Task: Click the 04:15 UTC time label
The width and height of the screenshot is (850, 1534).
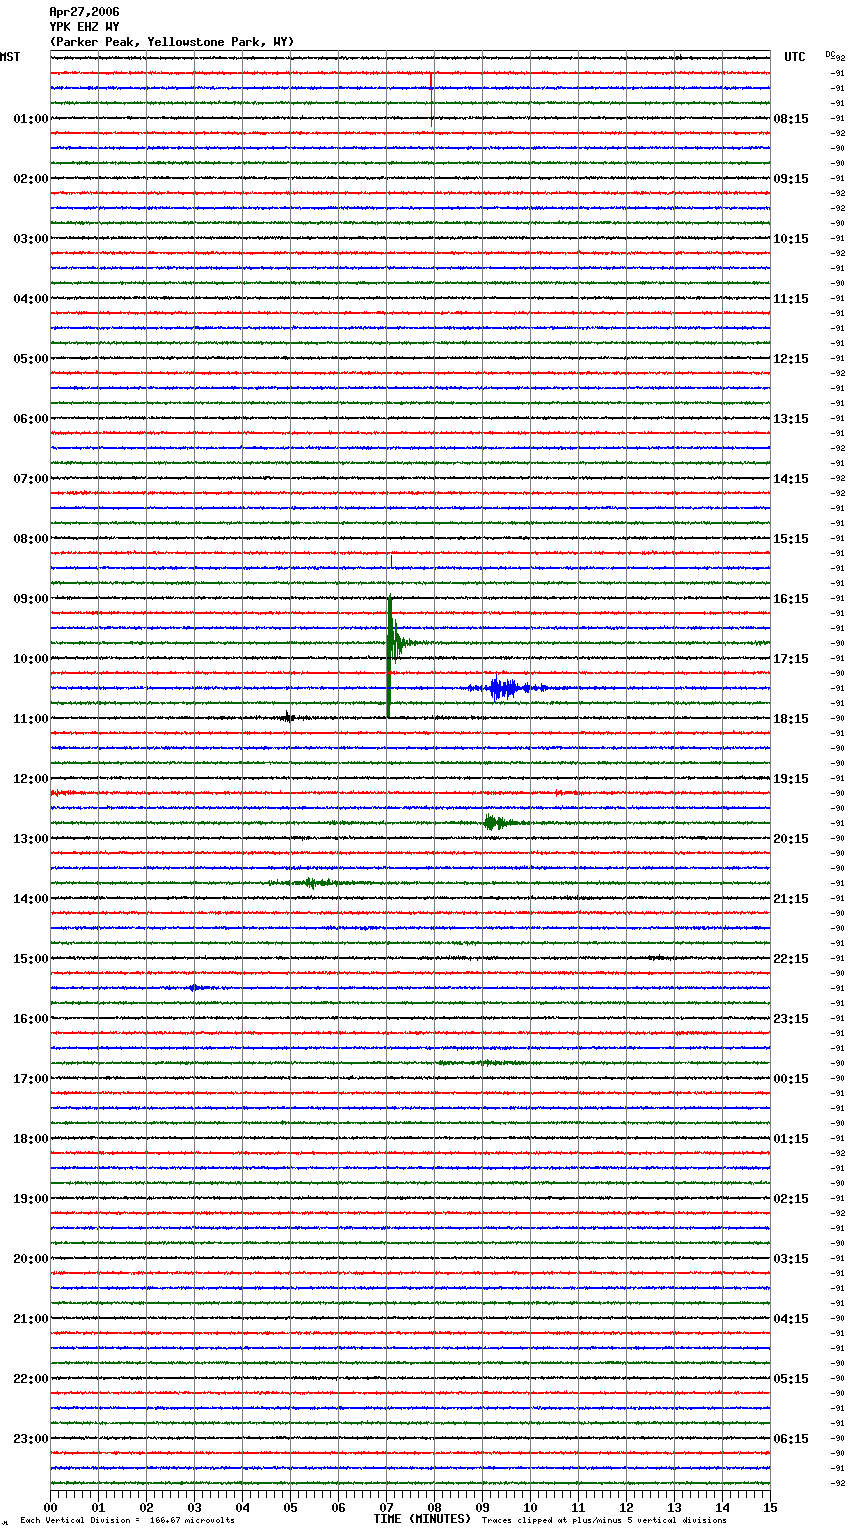Action: [x=791, y=1319]
